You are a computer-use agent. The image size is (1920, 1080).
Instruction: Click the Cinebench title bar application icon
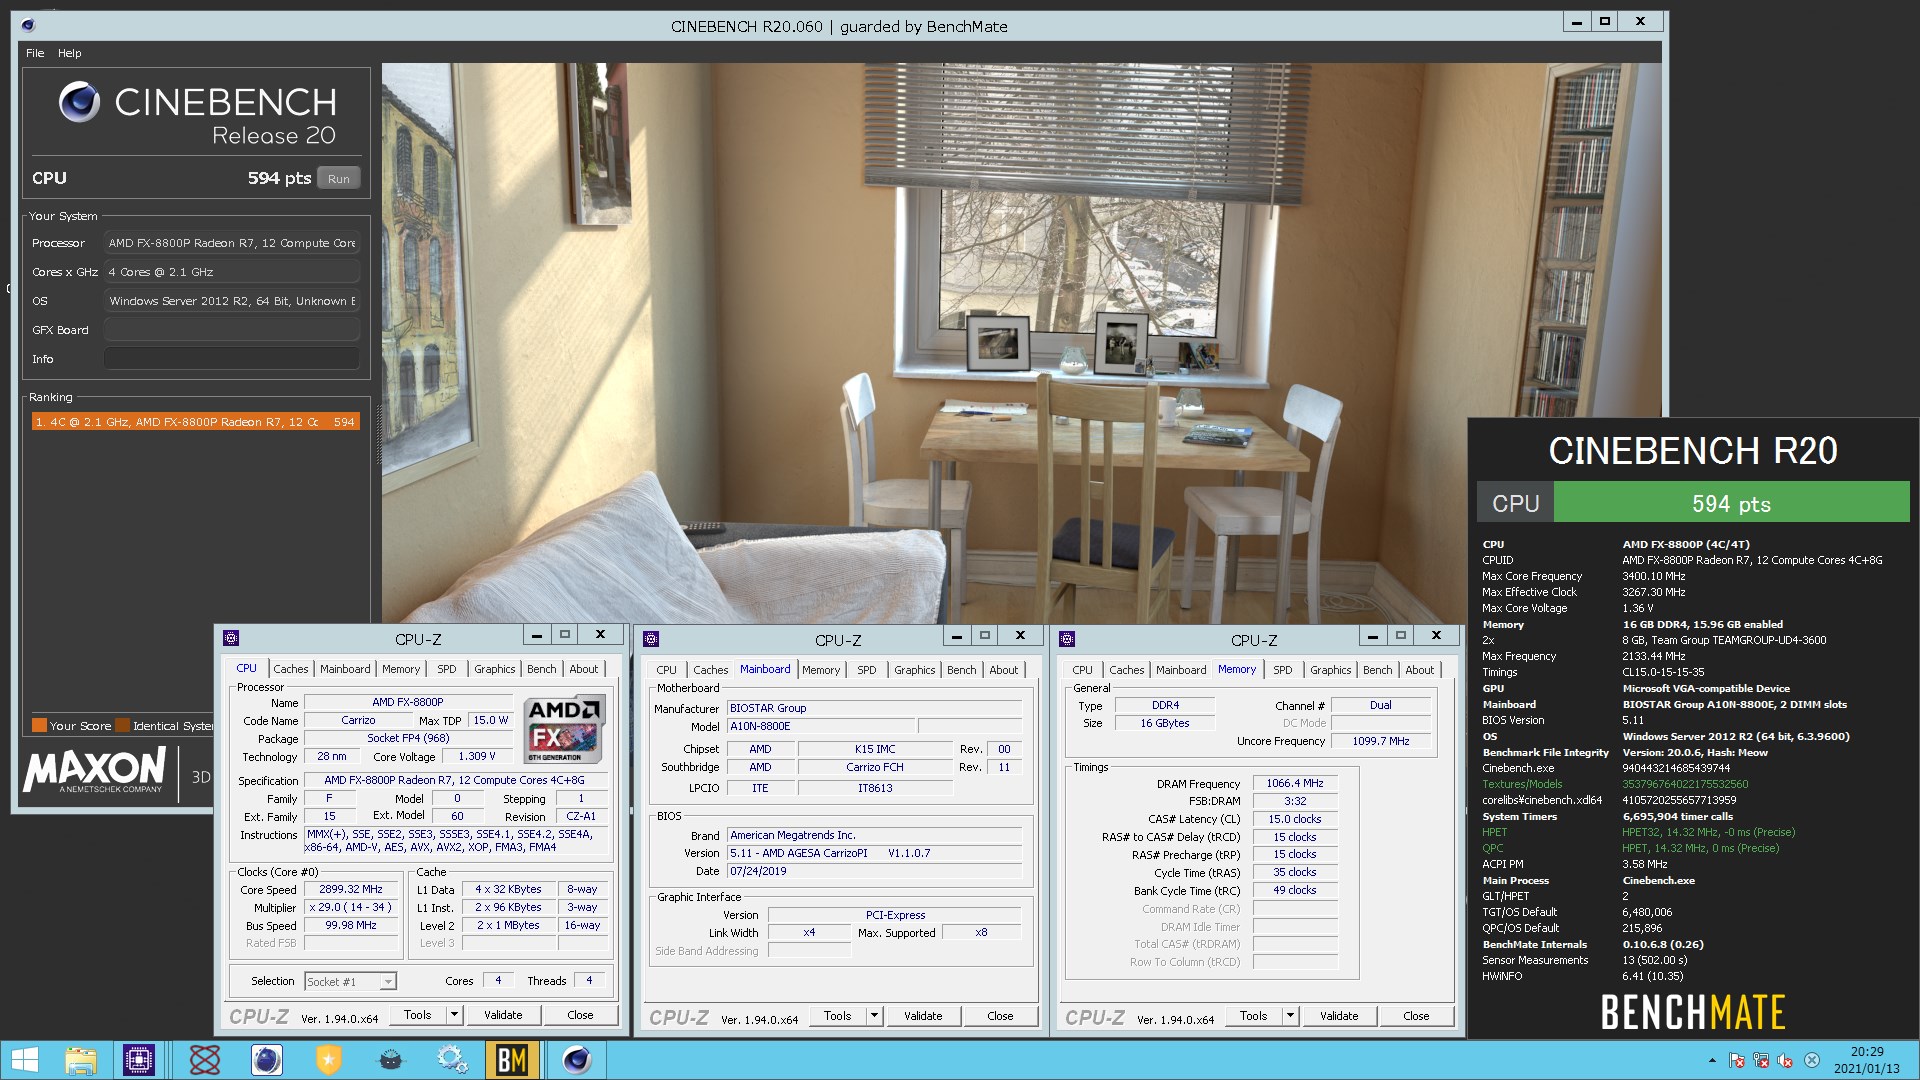(28, 25)
